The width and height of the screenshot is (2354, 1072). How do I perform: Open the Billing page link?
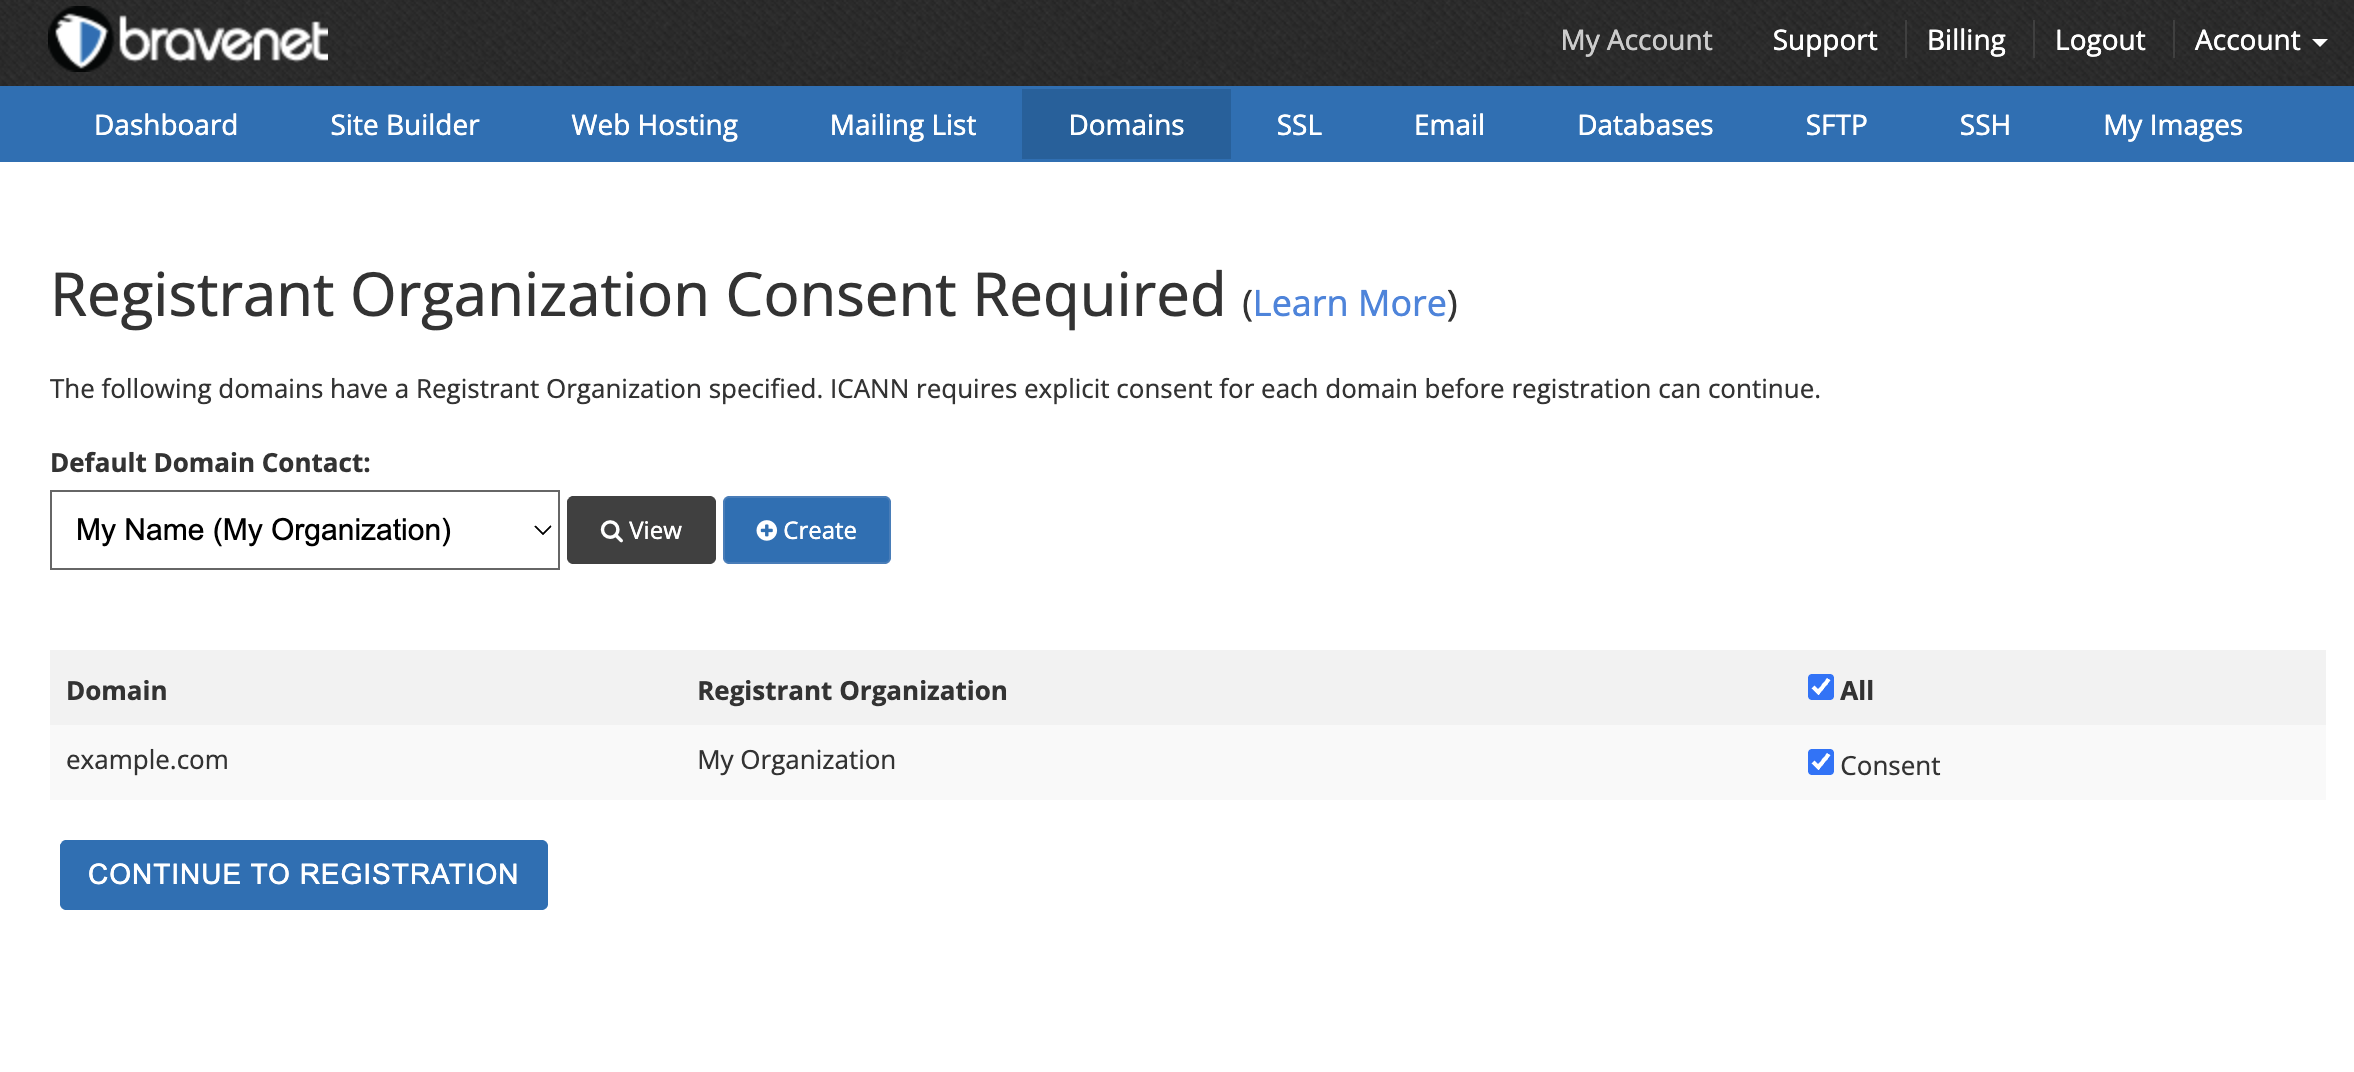pyautogui.click(x=1965, y=41)
